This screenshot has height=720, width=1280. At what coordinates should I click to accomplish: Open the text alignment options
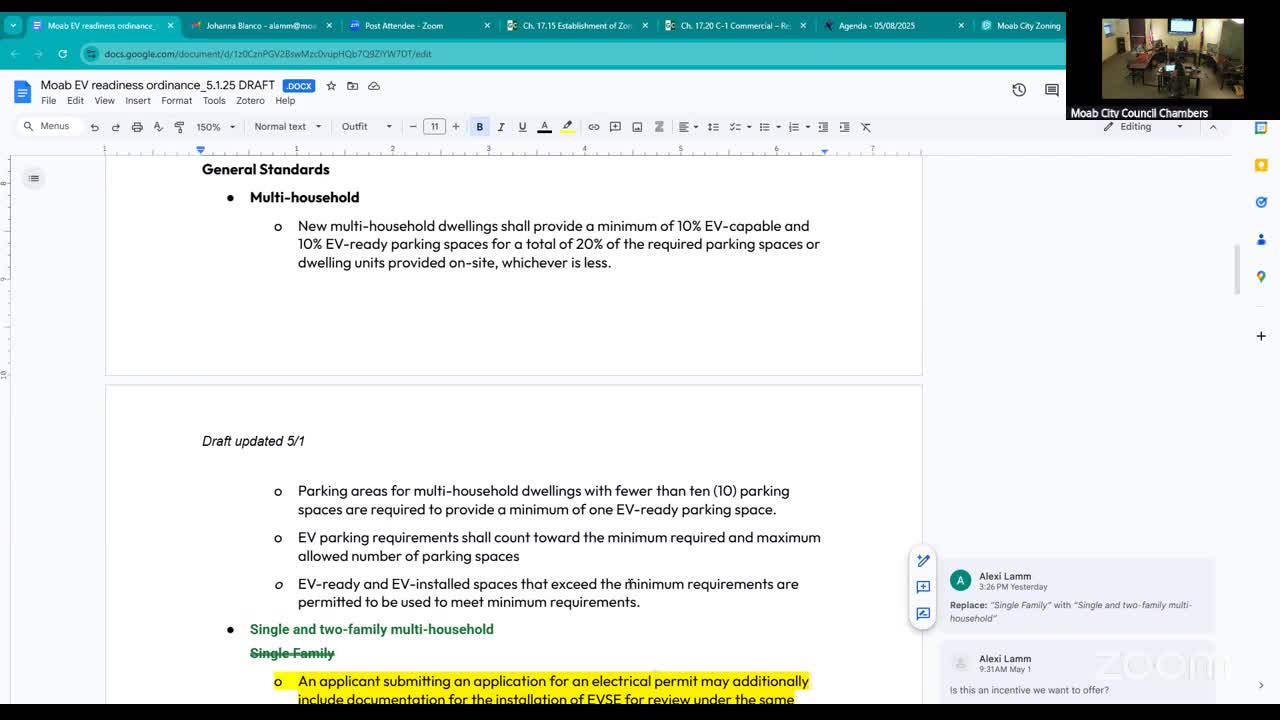pos(688,127)
